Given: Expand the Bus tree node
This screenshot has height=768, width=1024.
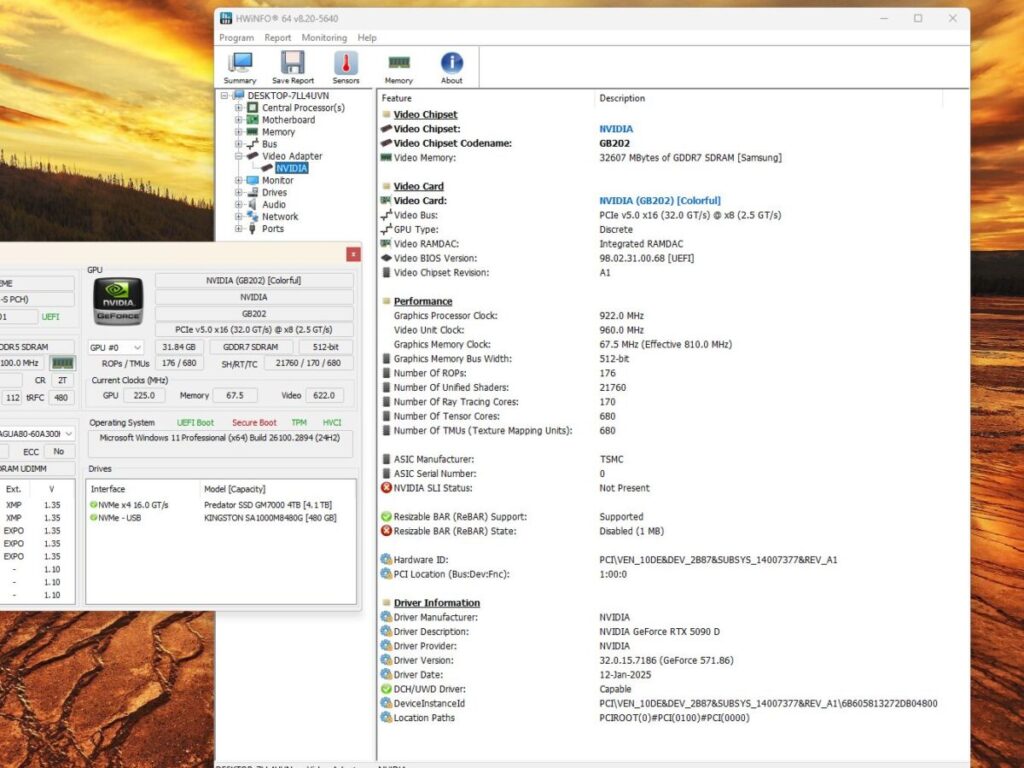Looking at the screenshot, I should tap(238, 144).
